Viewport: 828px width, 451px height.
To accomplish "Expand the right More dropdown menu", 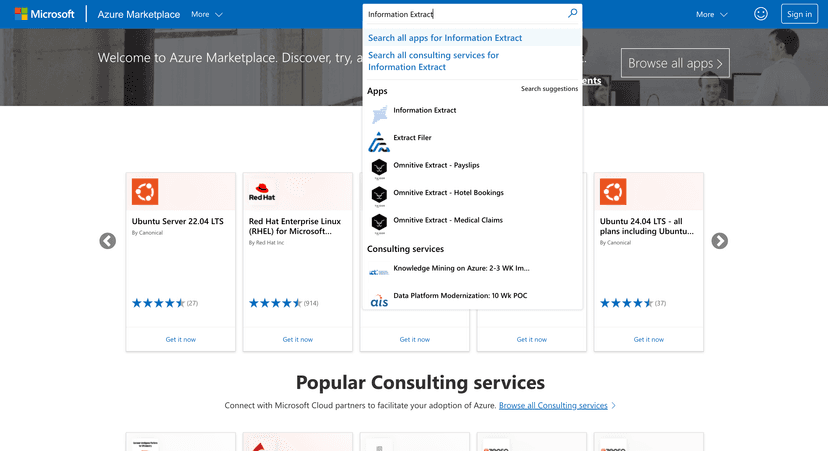I will click(711, 14).
